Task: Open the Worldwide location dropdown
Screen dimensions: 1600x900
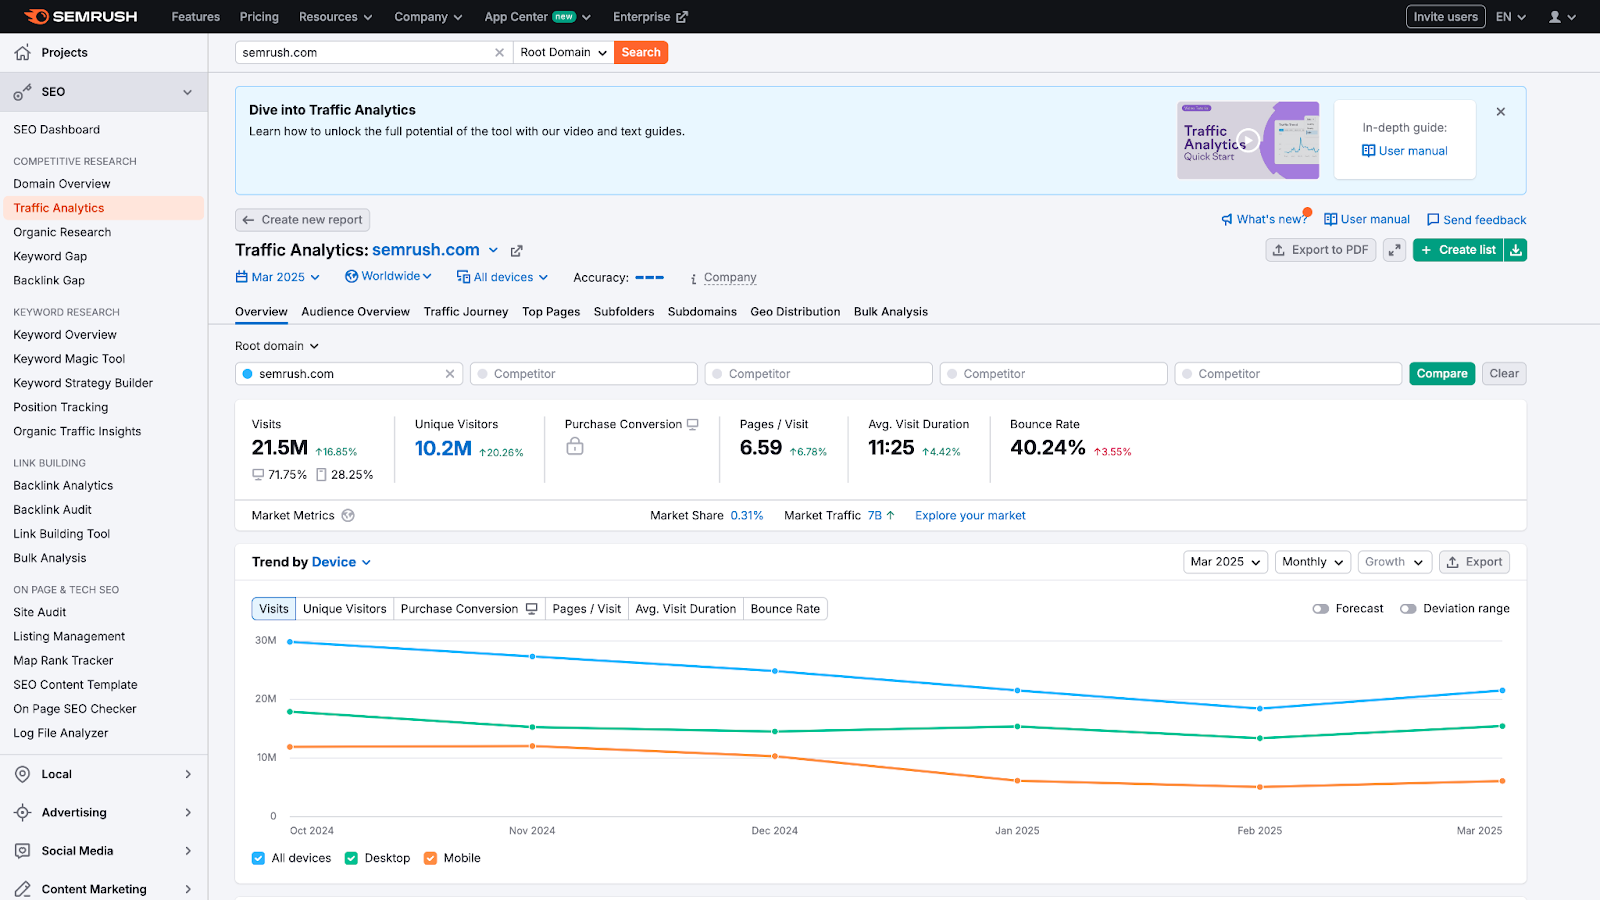Action: [x=388, y=276]
